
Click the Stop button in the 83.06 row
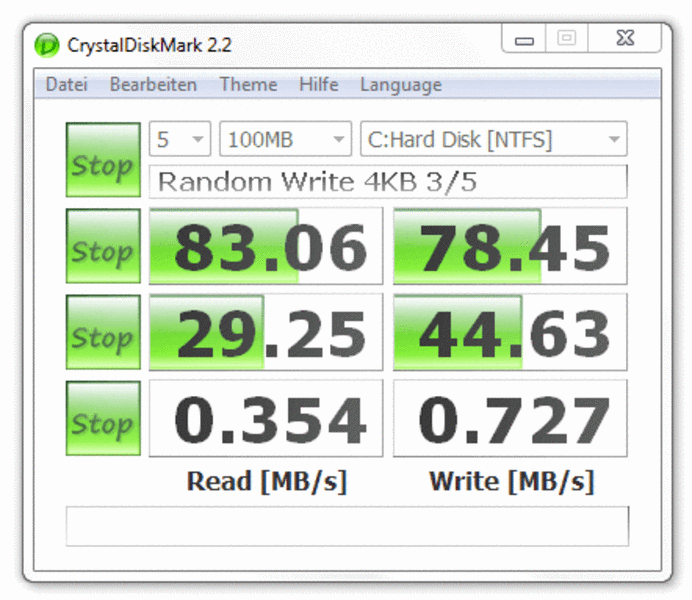click(x=103, y=246)
